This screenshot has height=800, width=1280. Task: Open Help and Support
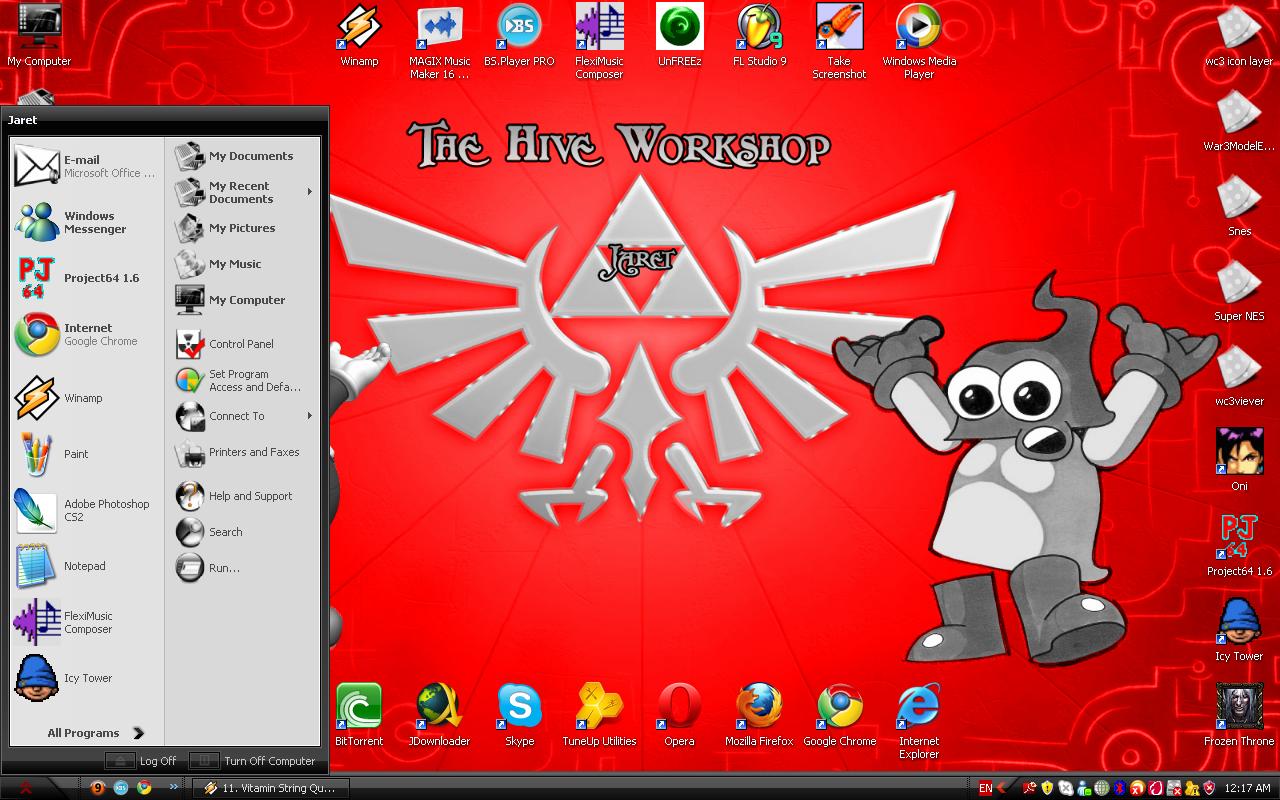pyautogui.click(x=243, y=496)
